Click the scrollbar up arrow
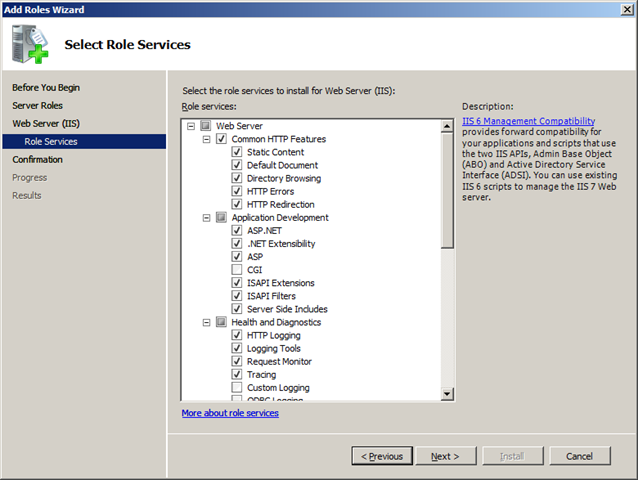Image resolution: width=638 pixels, height=480 pixels. [447, 126]
